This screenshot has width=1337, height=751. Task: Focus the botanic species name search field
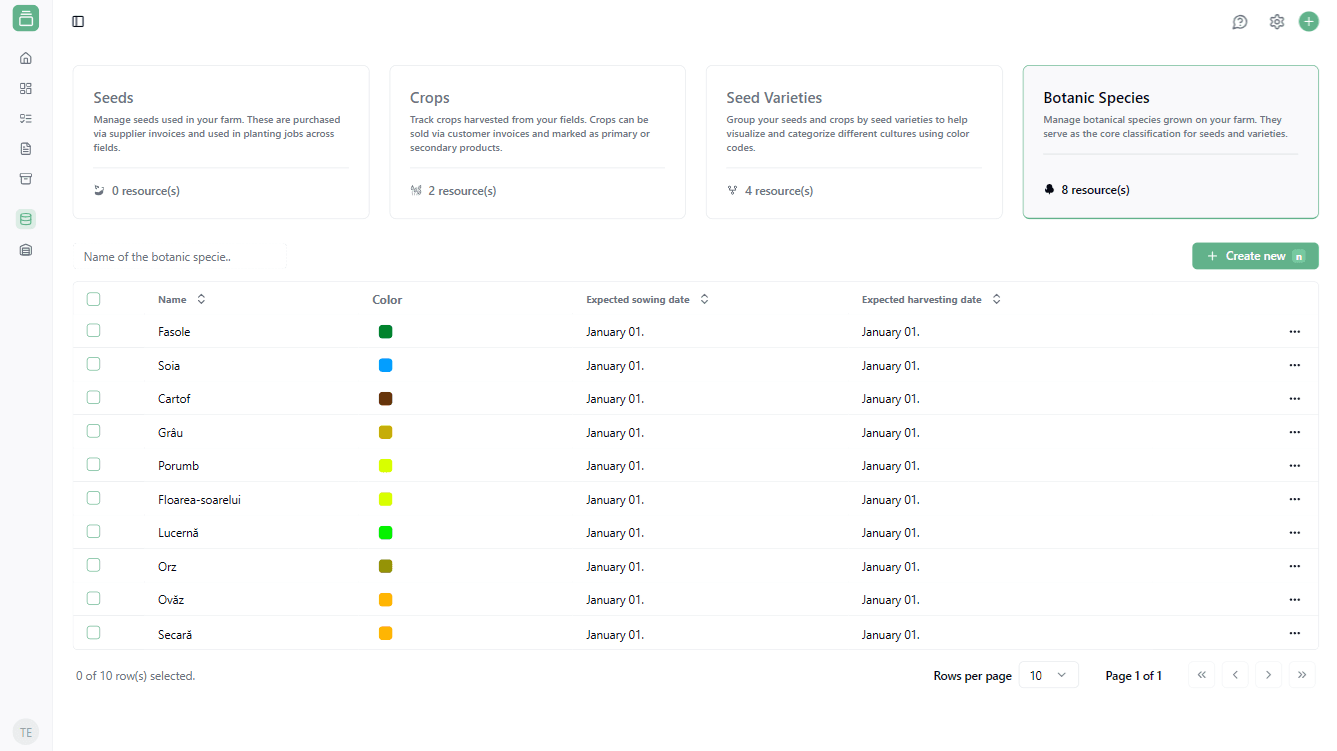coord(180,257)
